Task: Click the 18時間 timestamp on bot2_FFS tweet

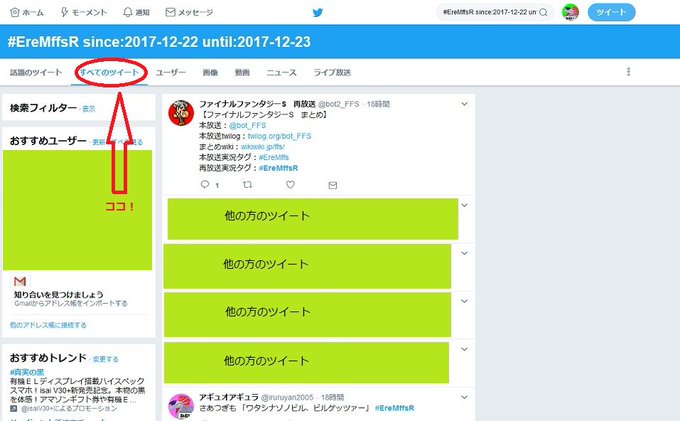Action: click(379, 104)
